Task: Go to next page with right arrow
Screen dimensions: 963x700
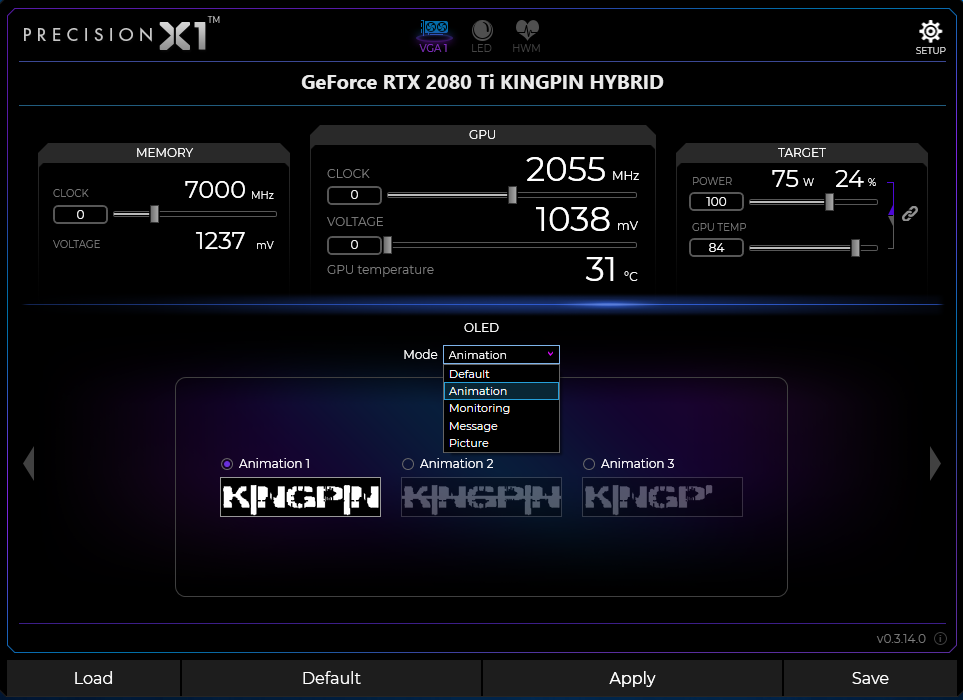Action: pyautogui.click(x=935, y=464)
